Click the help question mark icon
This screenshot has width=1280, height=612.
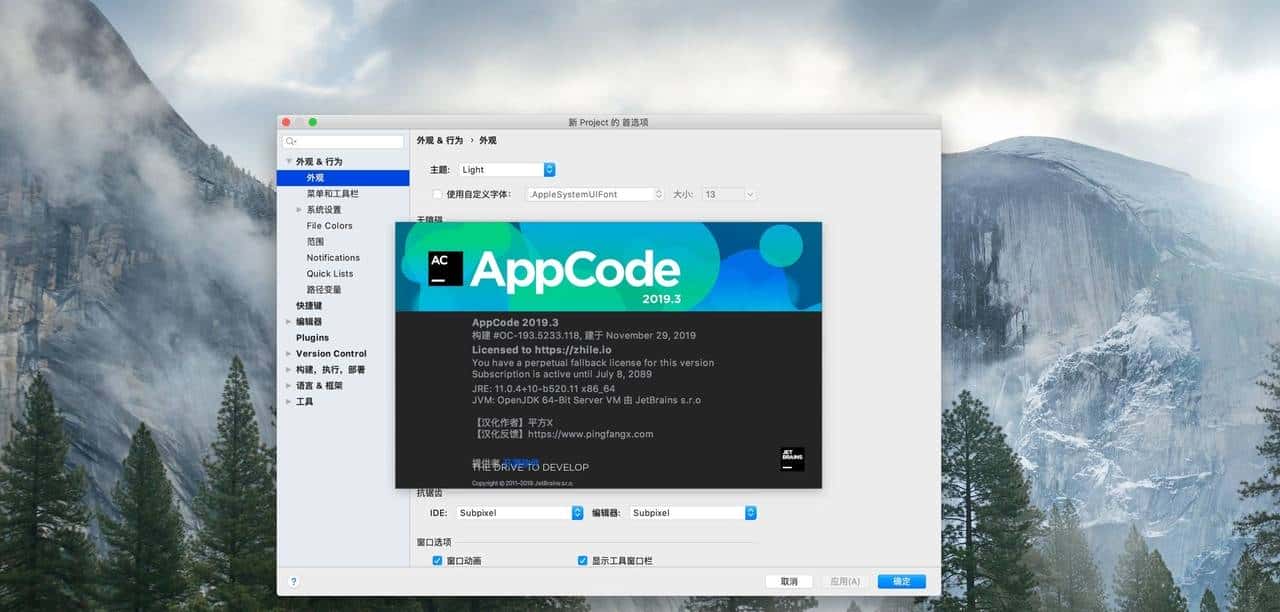pyautogui.click(x=293, y=580)
